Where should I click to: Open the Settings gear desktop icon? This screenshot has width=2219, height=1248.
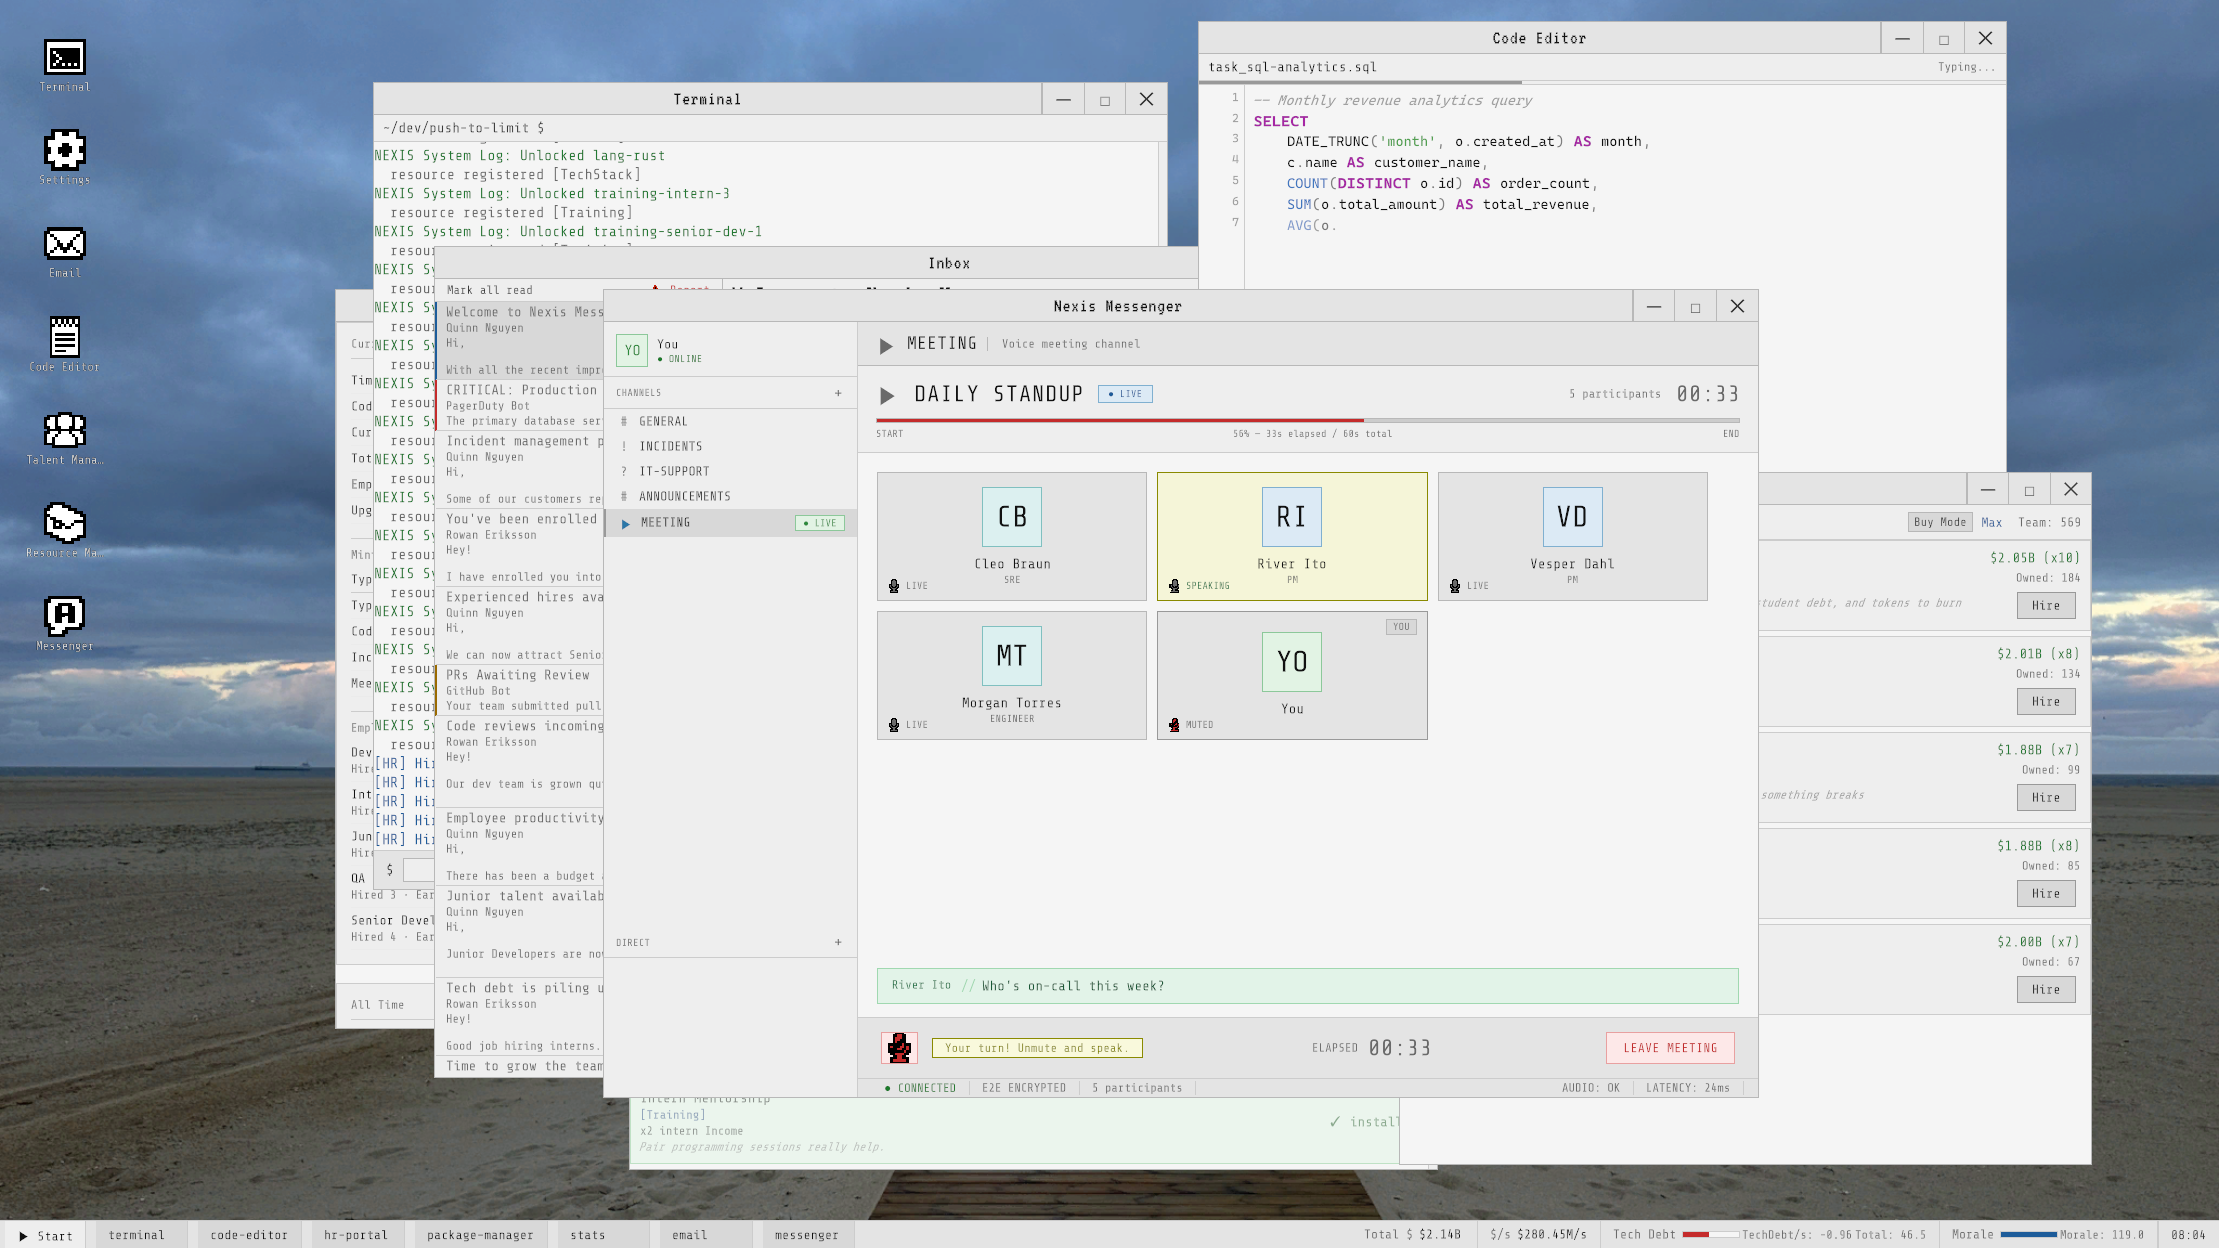click(65, 151)
